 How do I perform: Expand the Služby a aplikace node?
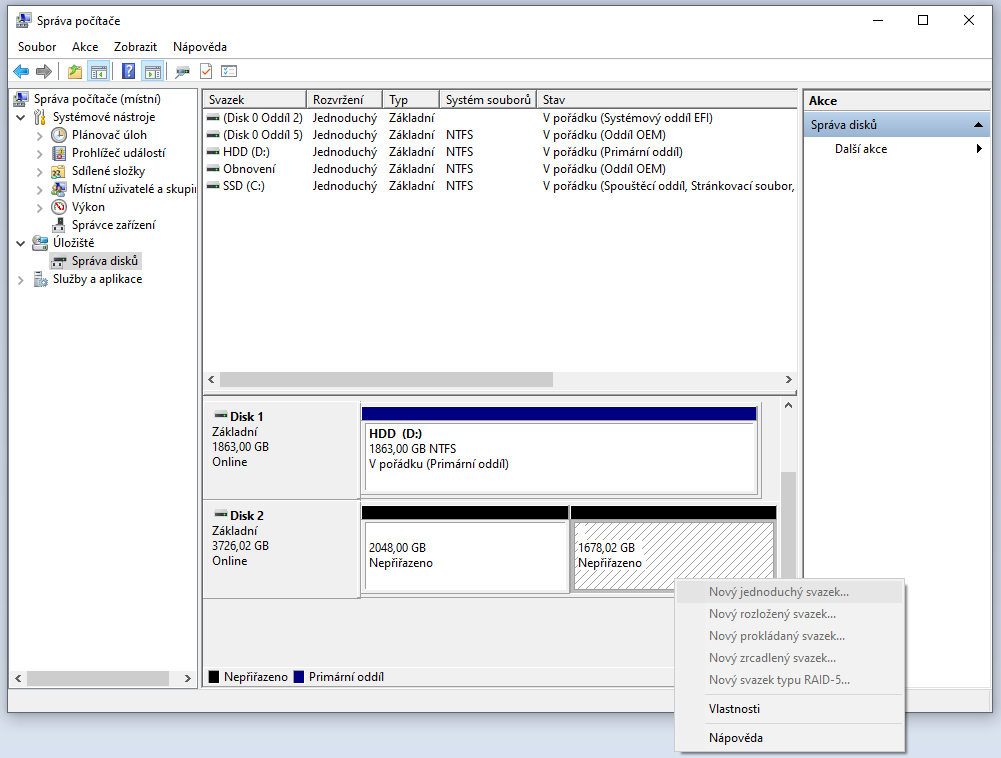pos(22,279)
